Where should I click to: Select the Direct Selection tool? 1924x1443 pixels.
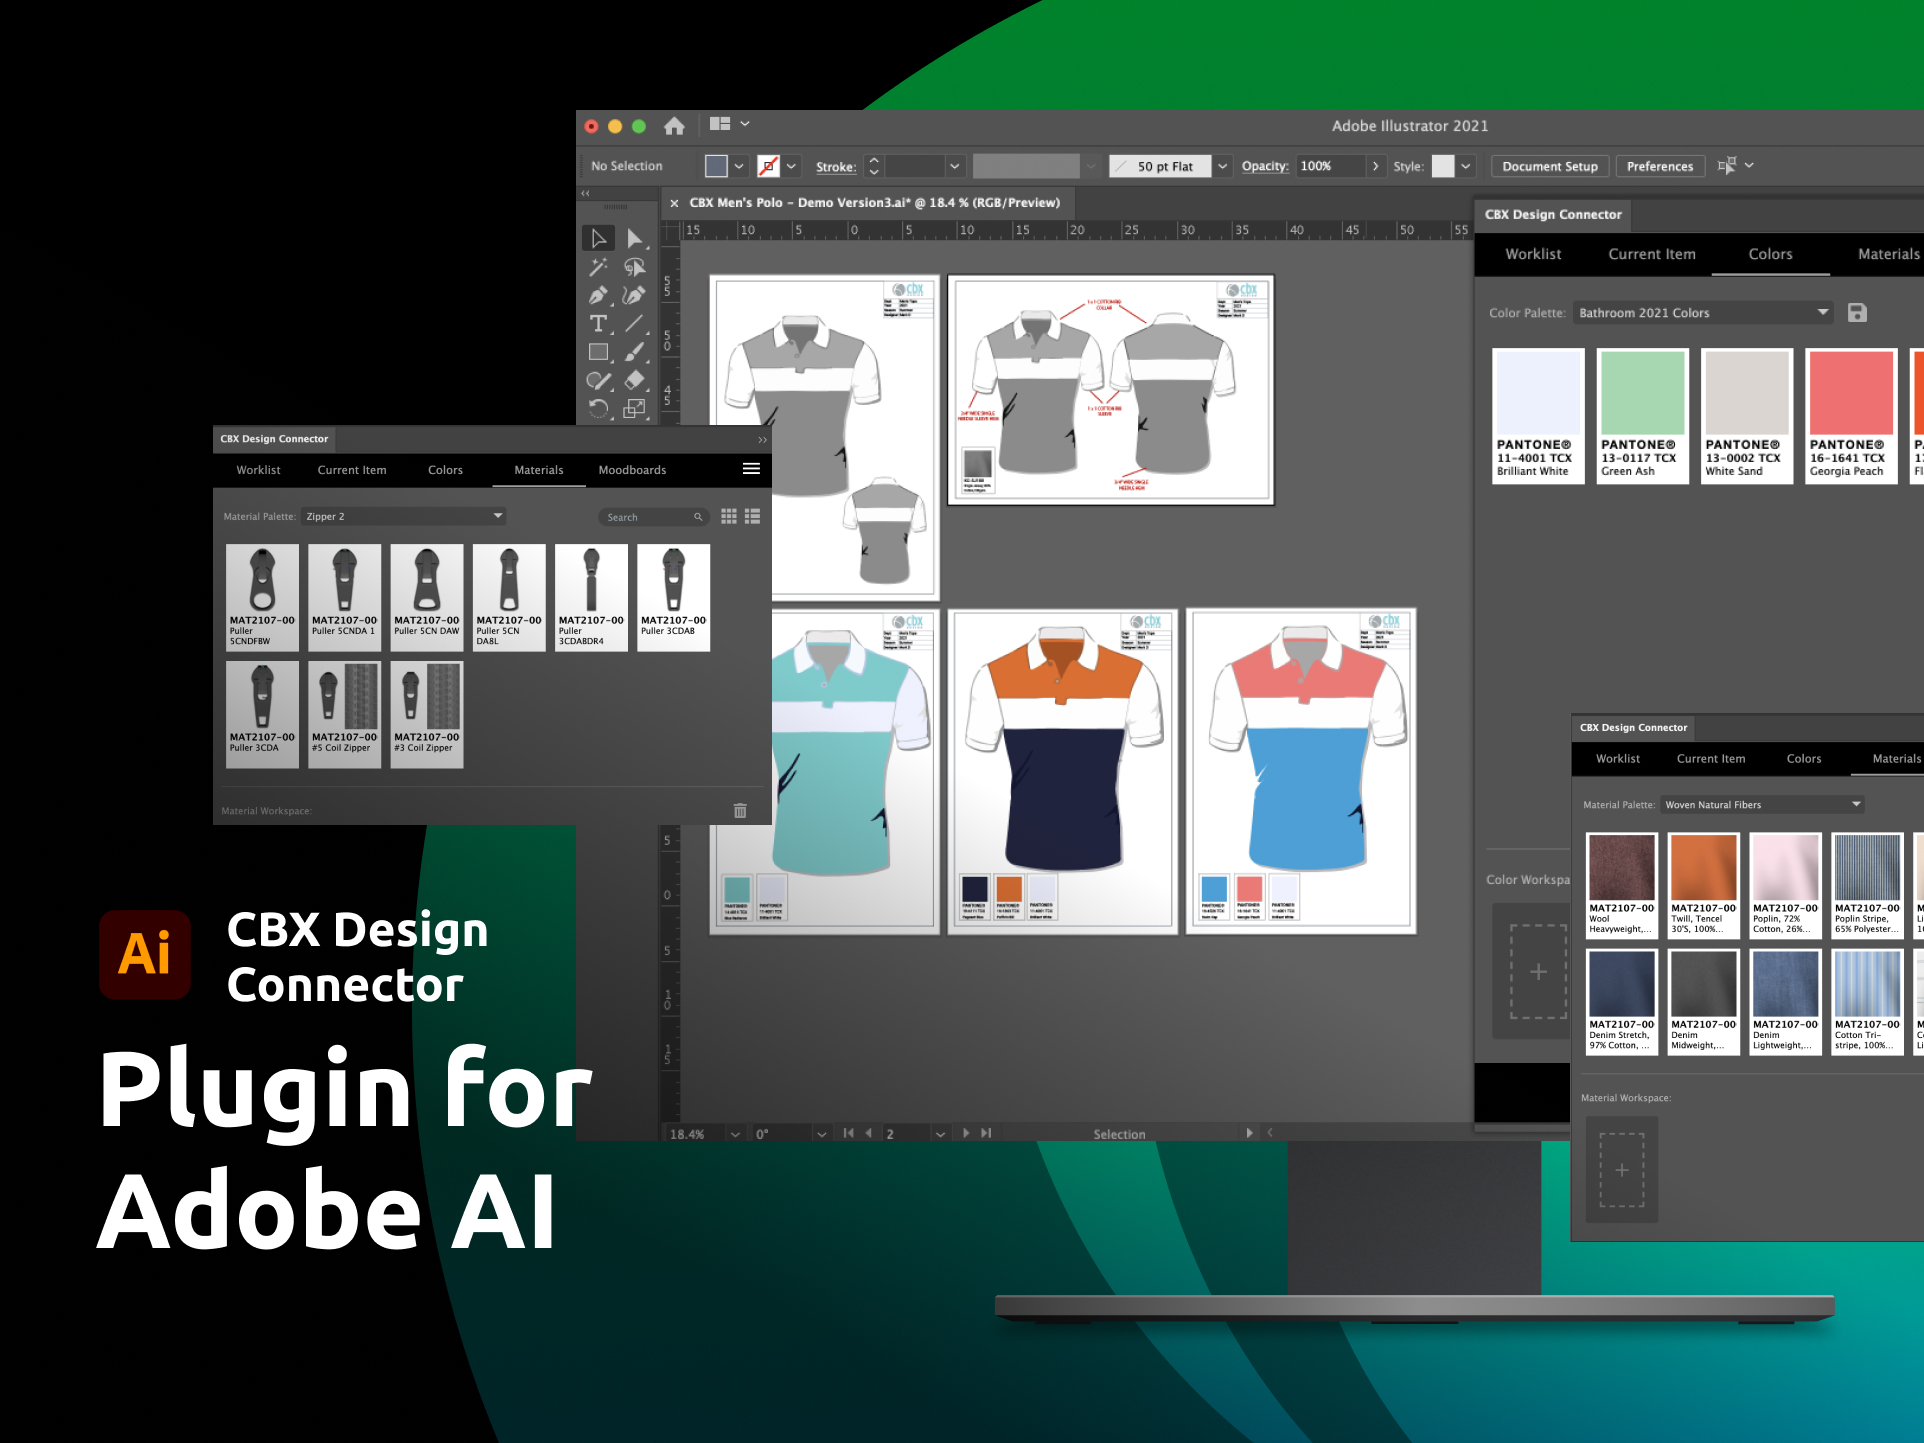tap(634, 238)
